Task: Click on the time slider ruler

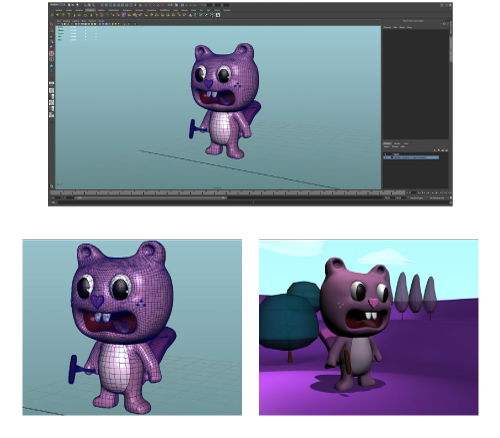Action: pyautogui.click(x=227, y=193)
